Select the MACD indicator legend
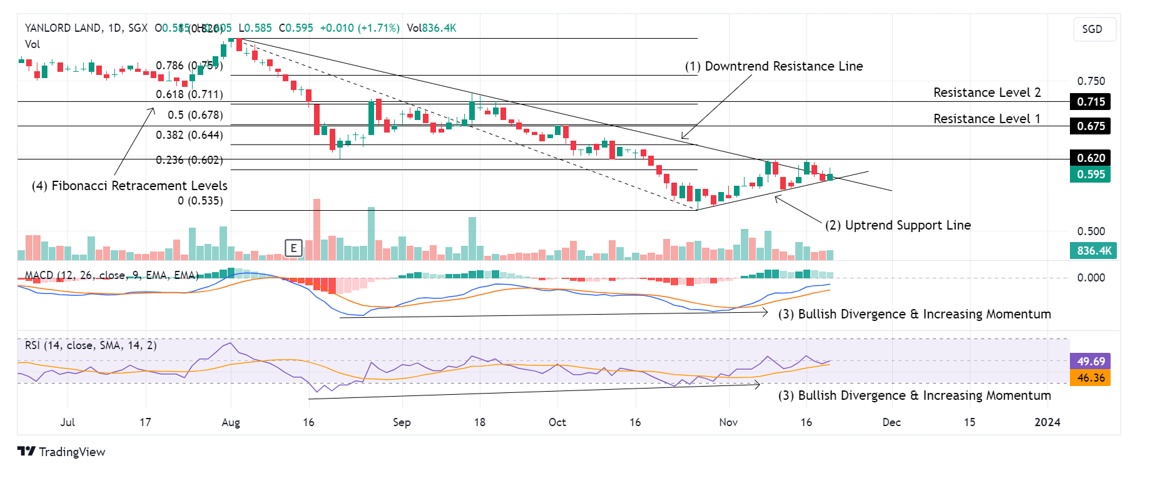The height and width of the screenshot is (481, 1160). click(112, 275)
